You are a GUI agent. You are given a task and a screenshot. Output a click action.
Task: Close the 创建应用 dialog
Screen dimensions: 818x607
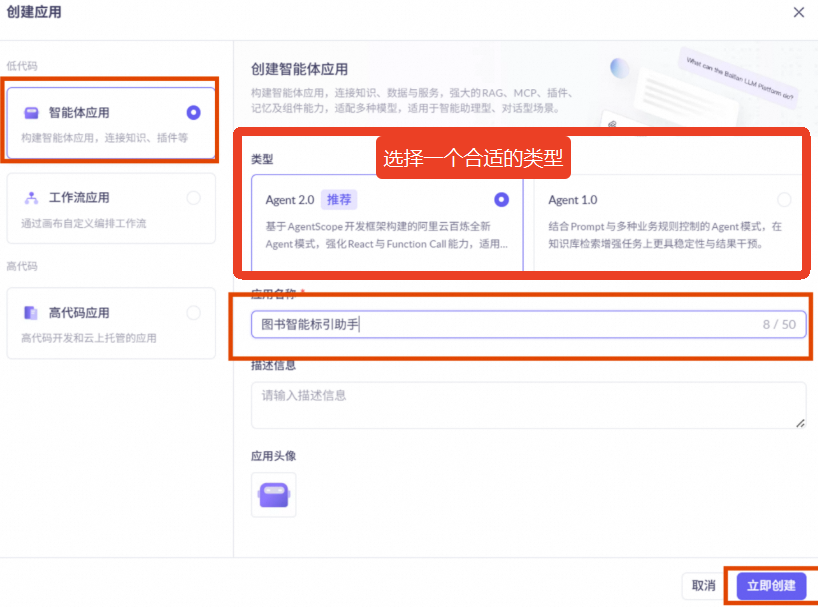click(798, 12)
